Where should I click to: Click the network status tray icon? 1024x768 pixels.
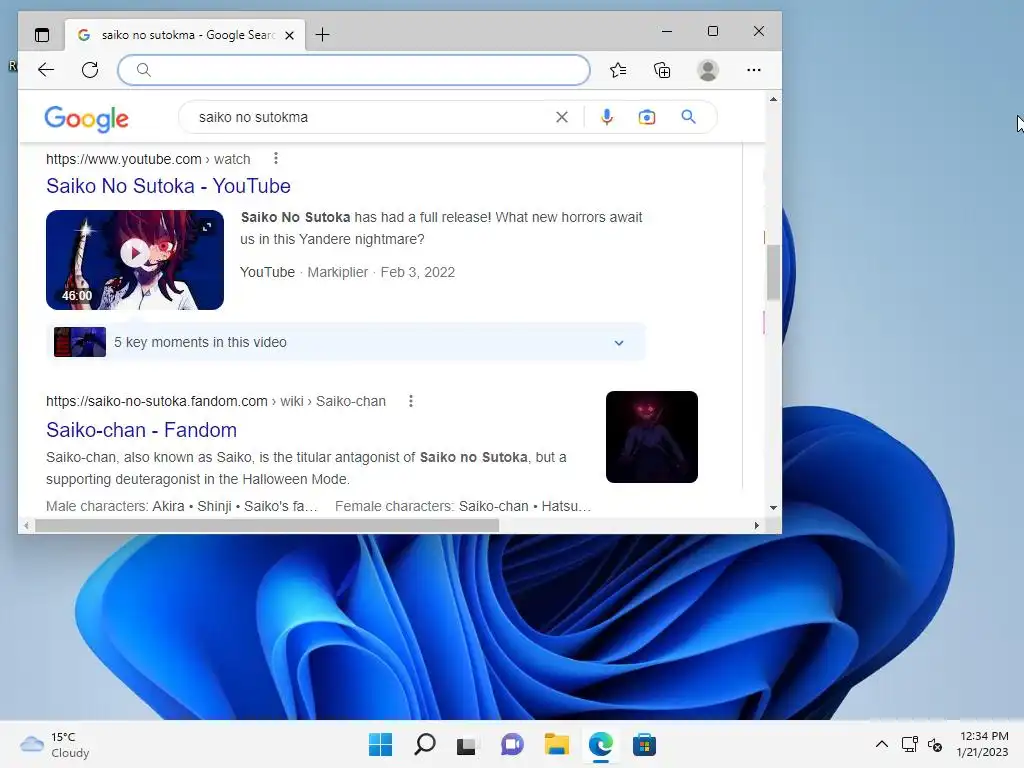(910, 744)
